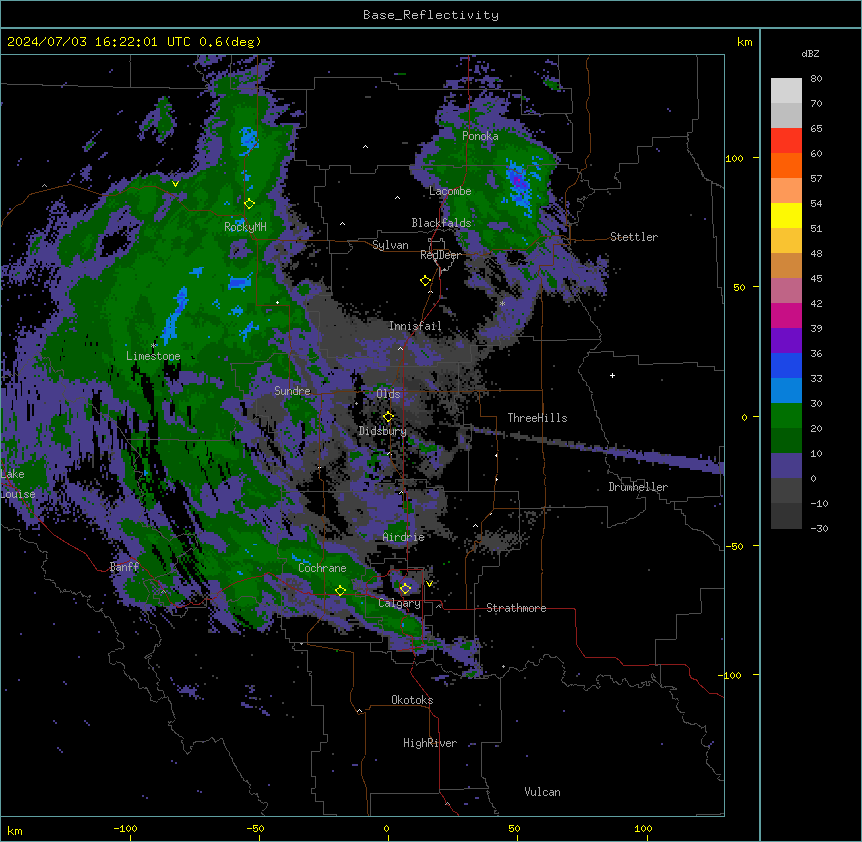This screenshot has width=862, height=842.
Task: Click the Lacombe city label
Action: [x=450, y=191]
